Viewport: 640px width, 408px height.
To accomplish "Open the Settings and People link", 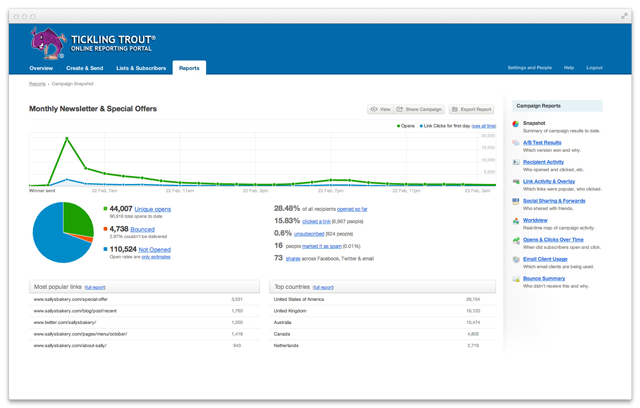I will tap(529, 68).
